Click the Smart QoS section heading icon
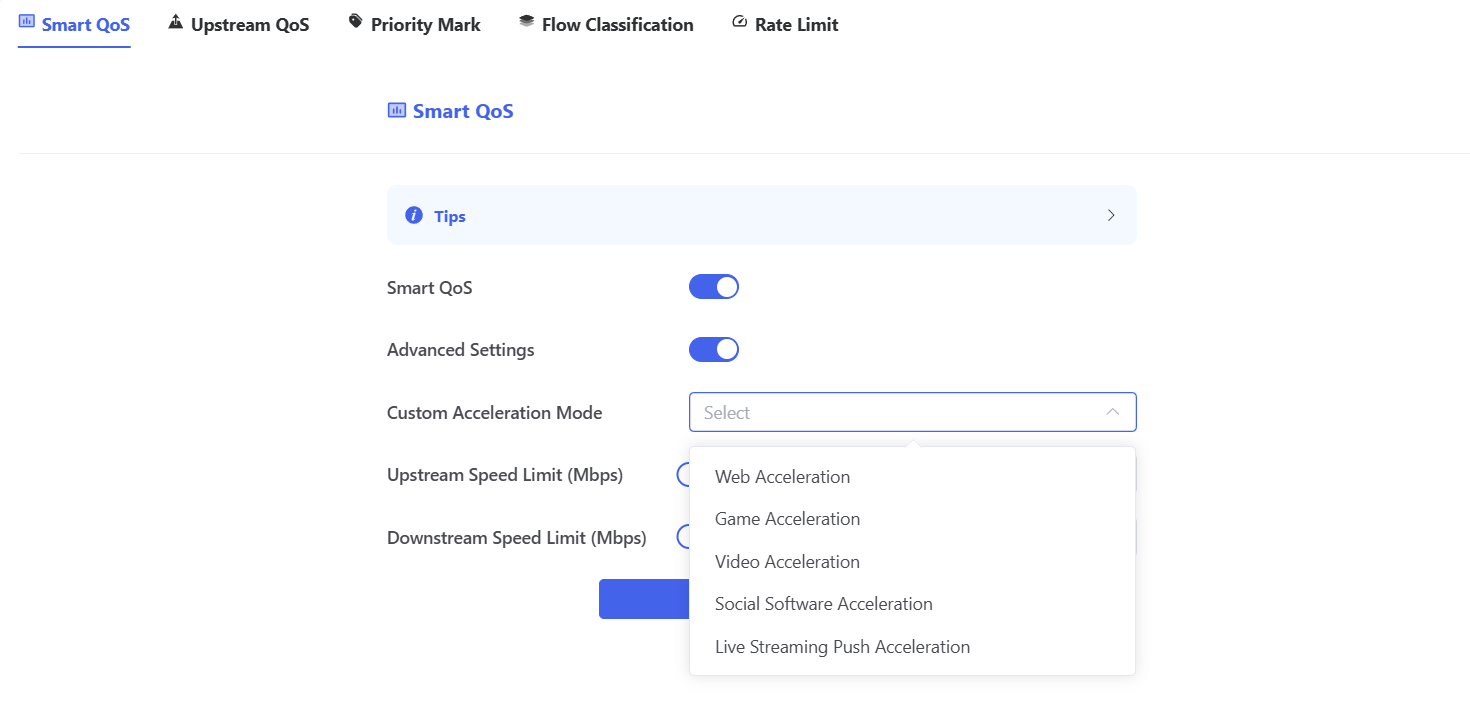The image size is (1470, 721). (397, 110)
